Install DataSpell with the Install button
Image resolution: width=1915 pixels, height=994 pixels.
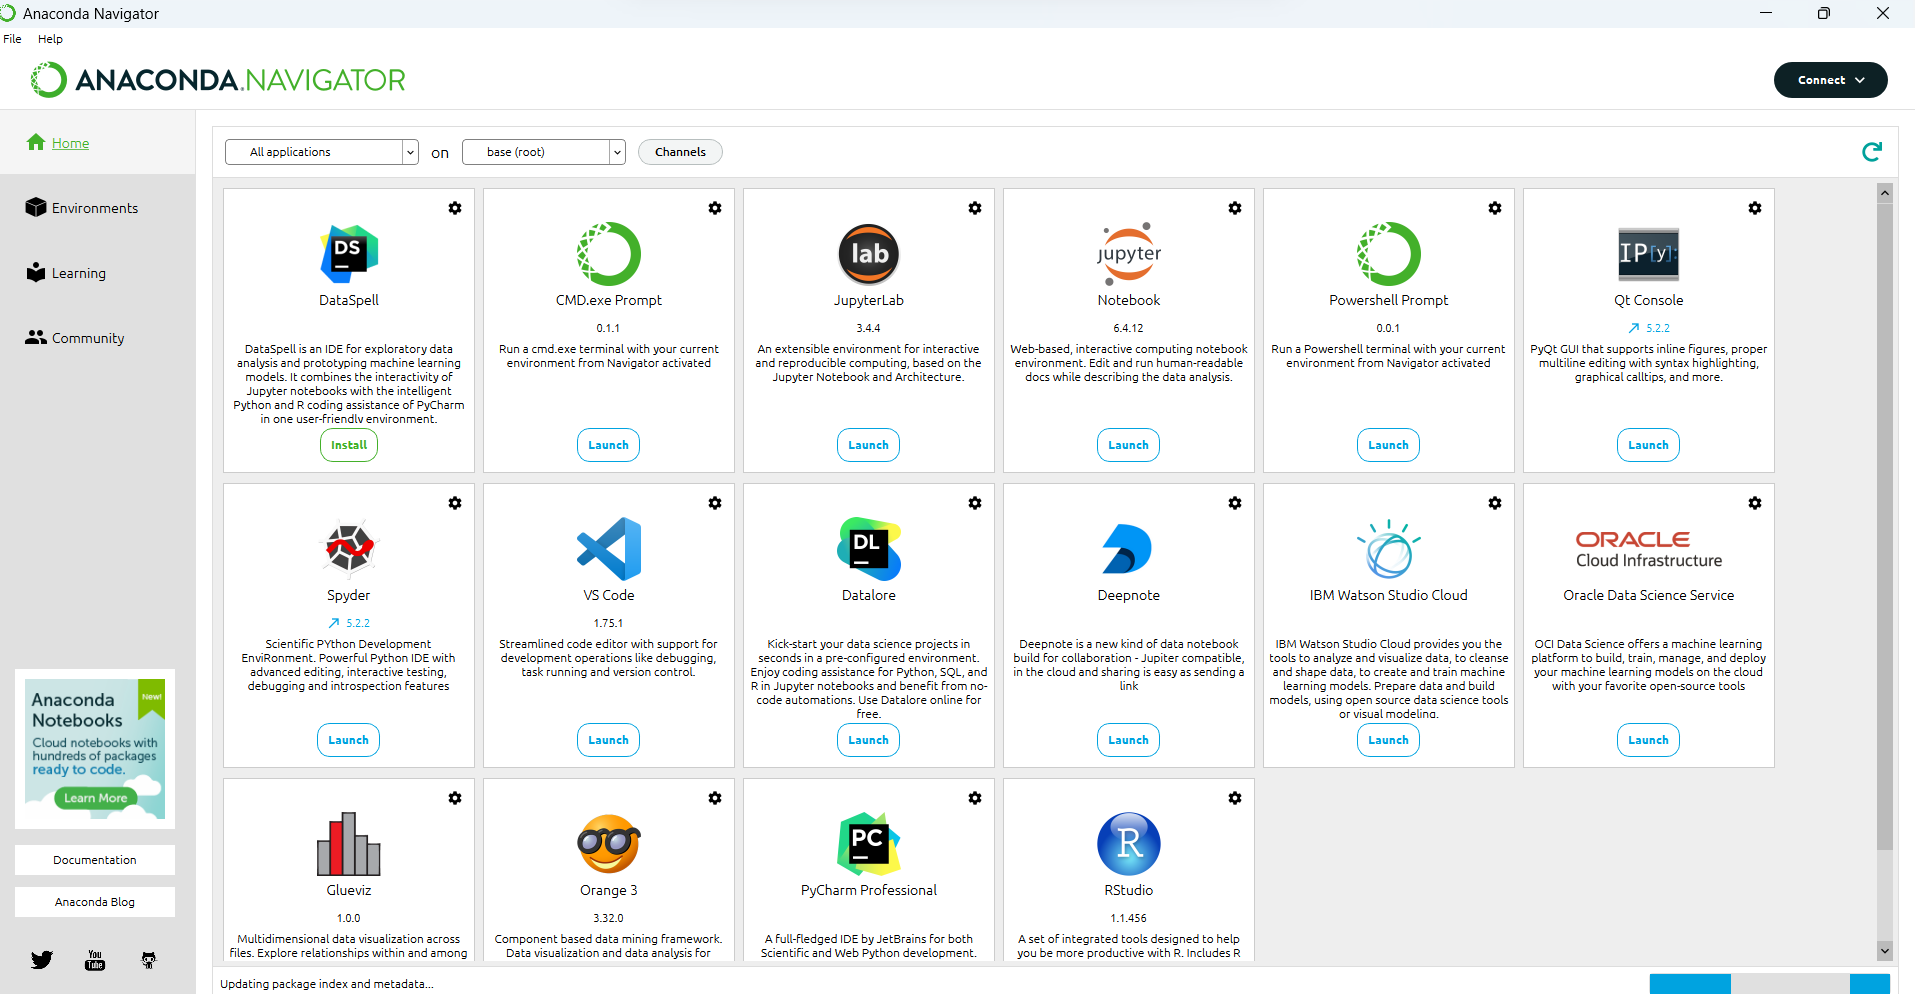tap(348, 445)
